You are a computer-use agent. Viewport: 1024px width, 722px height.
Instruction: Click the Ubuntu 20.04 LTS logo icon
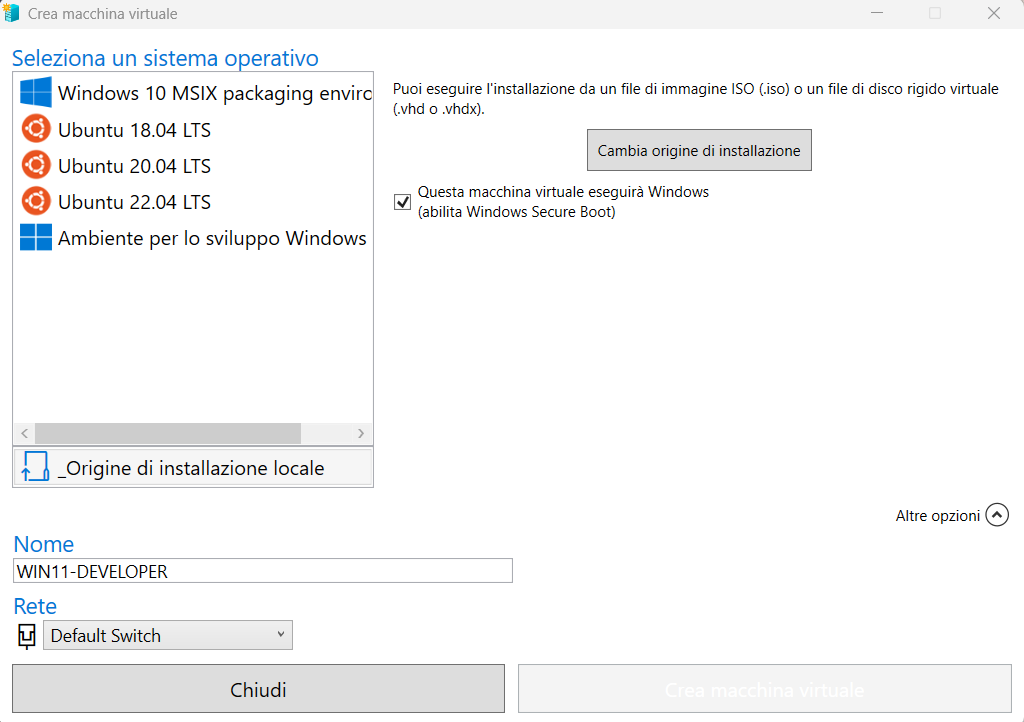(x=36, y=165)
